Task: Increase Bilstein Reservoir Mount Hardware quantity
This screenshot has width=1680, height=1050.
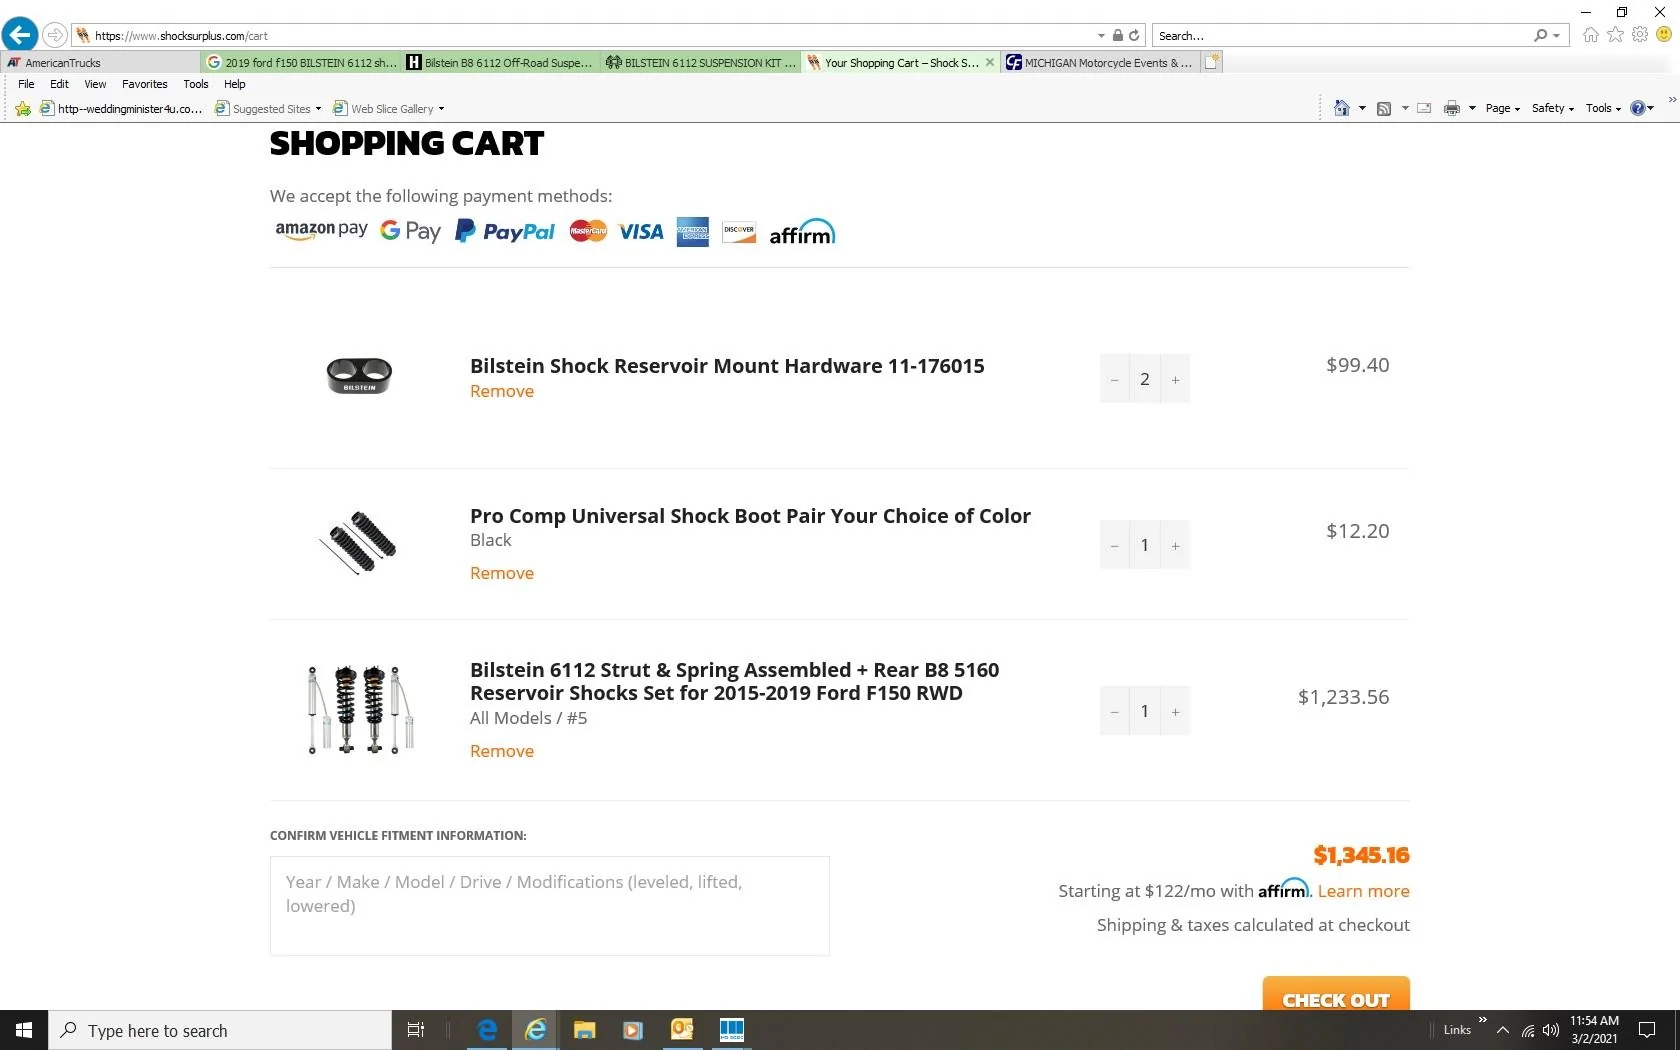Action: (x=1176, y=380)
